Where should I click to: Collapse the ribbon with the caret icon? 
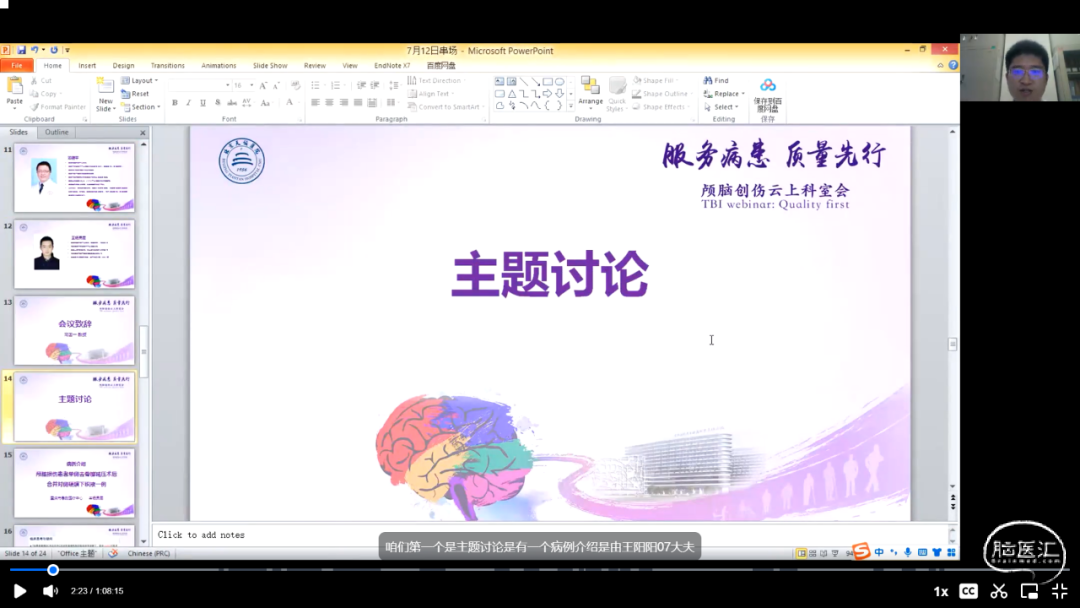pos(940,65)
